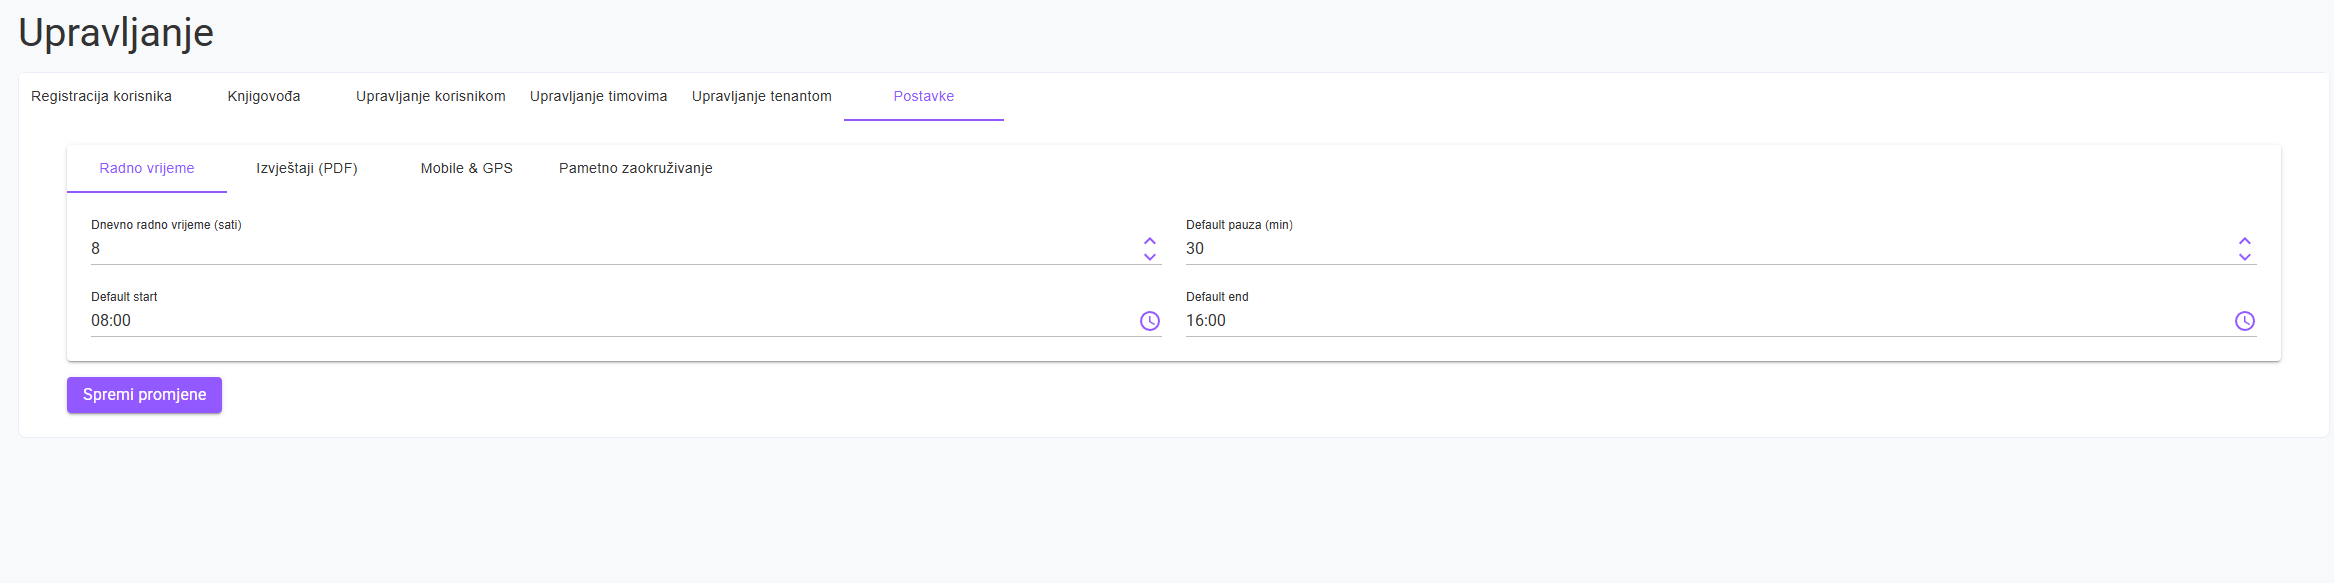The height and width of the screenshot is (583, 2334).
Task: Switch to the Knjigovođa tab
Action: pyautogui.click(x=264, y=97)
